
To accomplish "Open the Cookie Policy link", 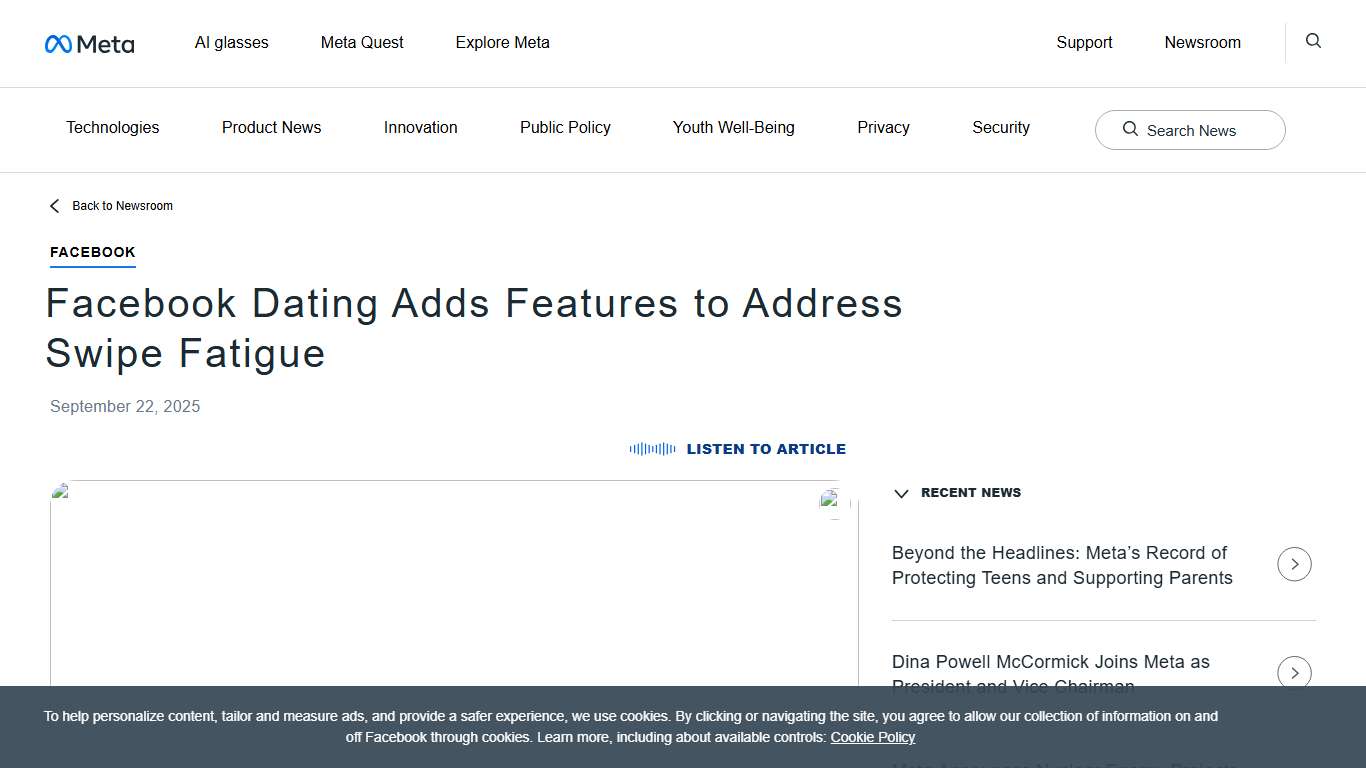I will [x=872, y=737].
